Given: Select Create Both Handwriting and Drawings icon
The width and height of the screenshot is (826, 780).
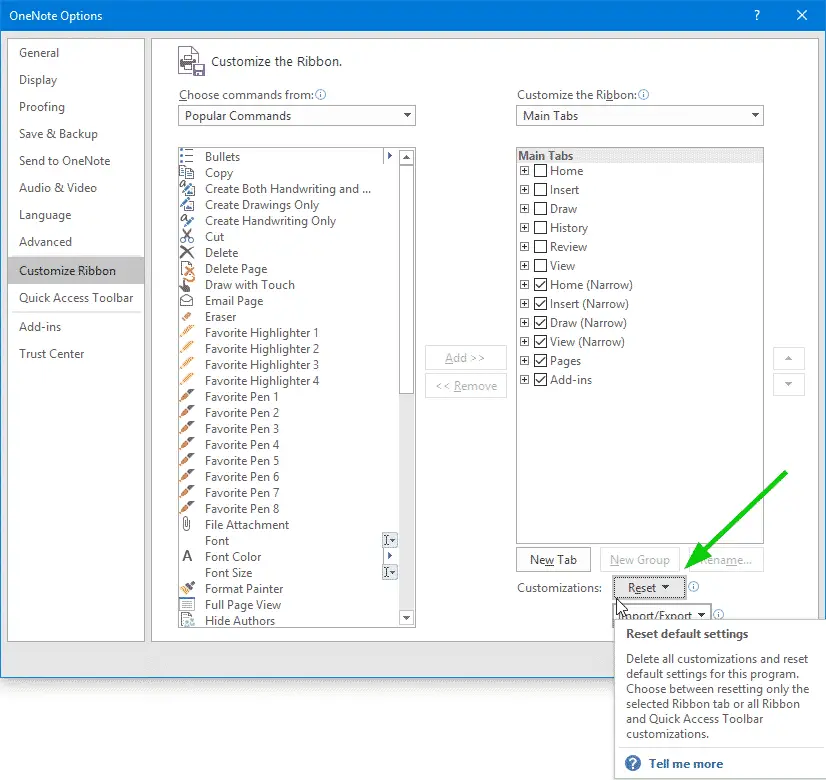Looking at the screenshot, I should point(187,189).
